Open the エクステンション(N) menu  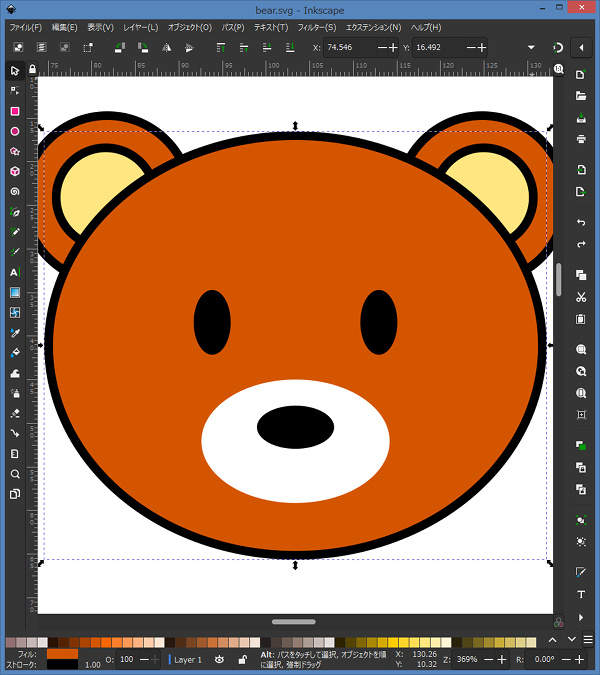[x=374, y=27]
